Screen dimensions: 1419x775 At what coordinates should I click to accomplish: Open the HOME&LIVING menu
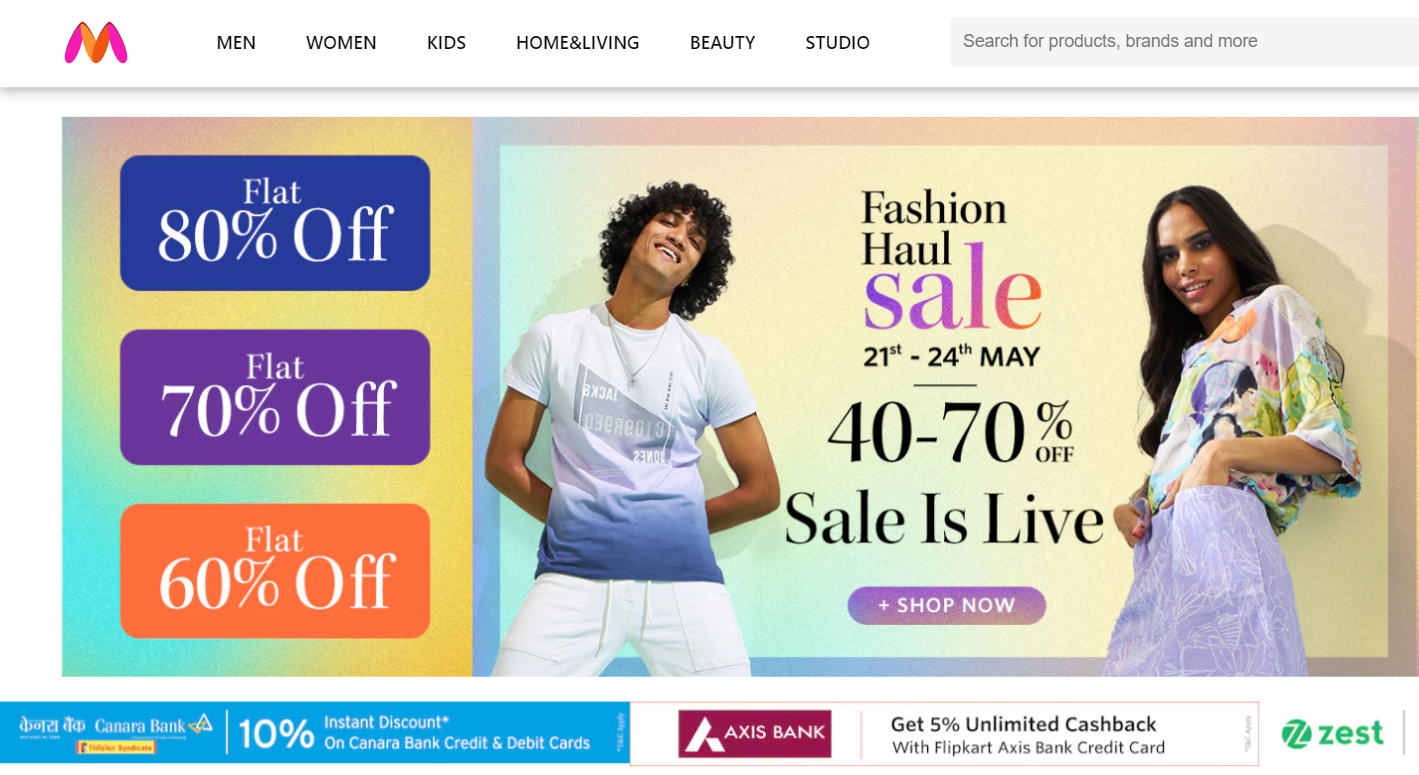point(577,42)
